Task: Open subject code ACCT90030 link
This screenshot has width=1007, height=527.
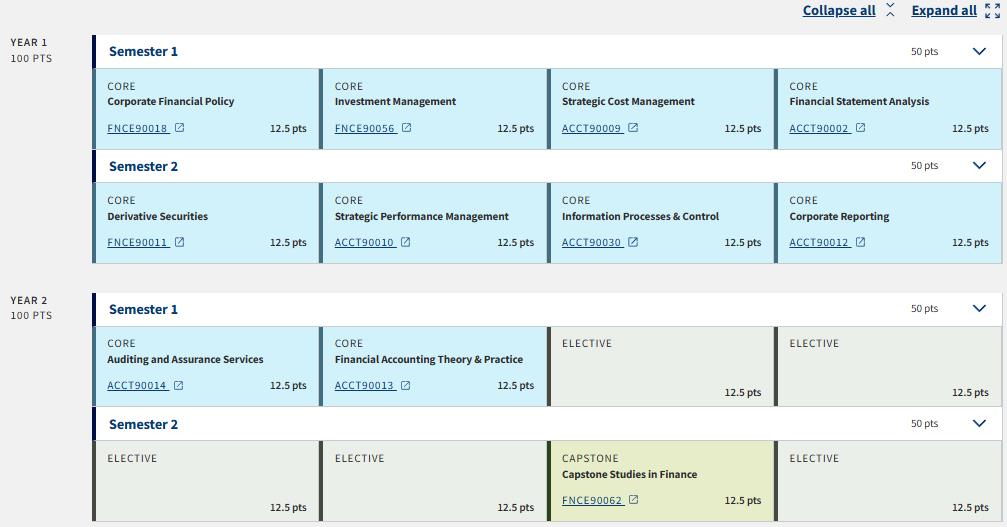Action: [592, 243]
